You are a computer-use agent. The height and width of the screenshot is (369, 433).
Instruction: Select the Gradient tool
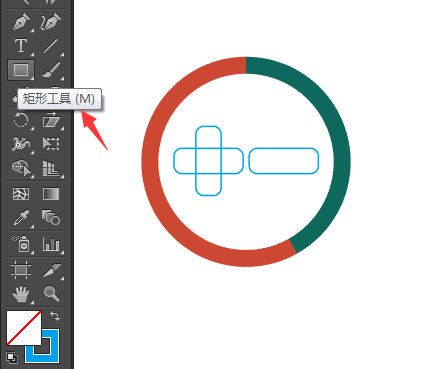(x=51, y=194)
